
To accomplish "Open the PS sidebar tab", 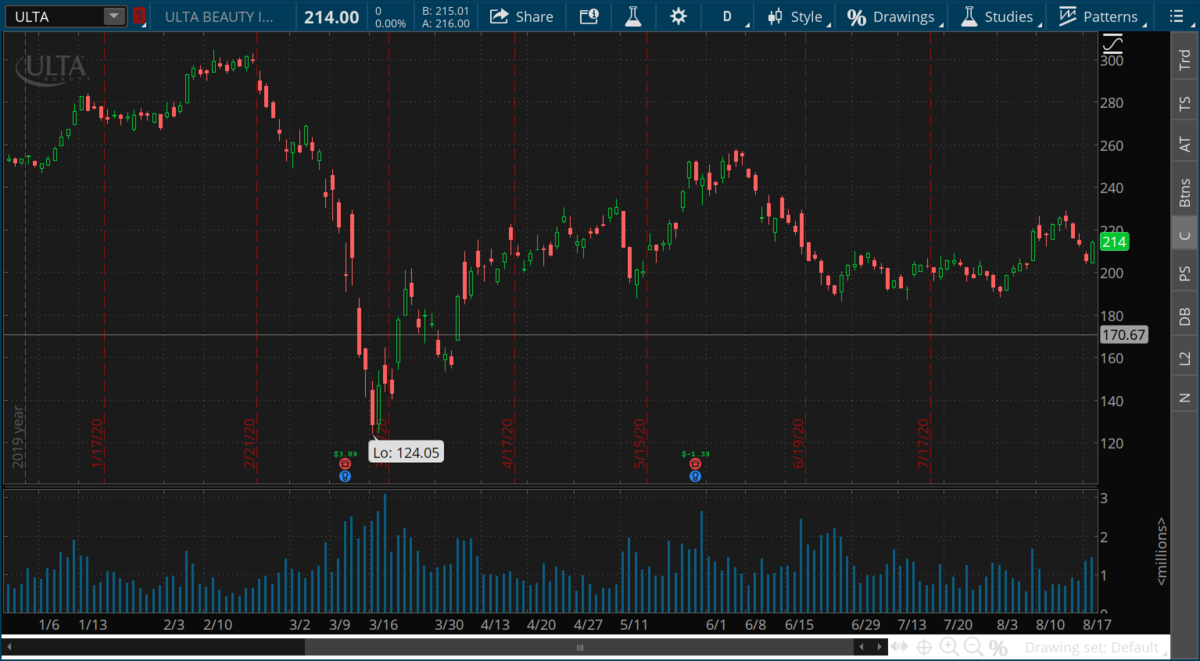I will 1185,272.
